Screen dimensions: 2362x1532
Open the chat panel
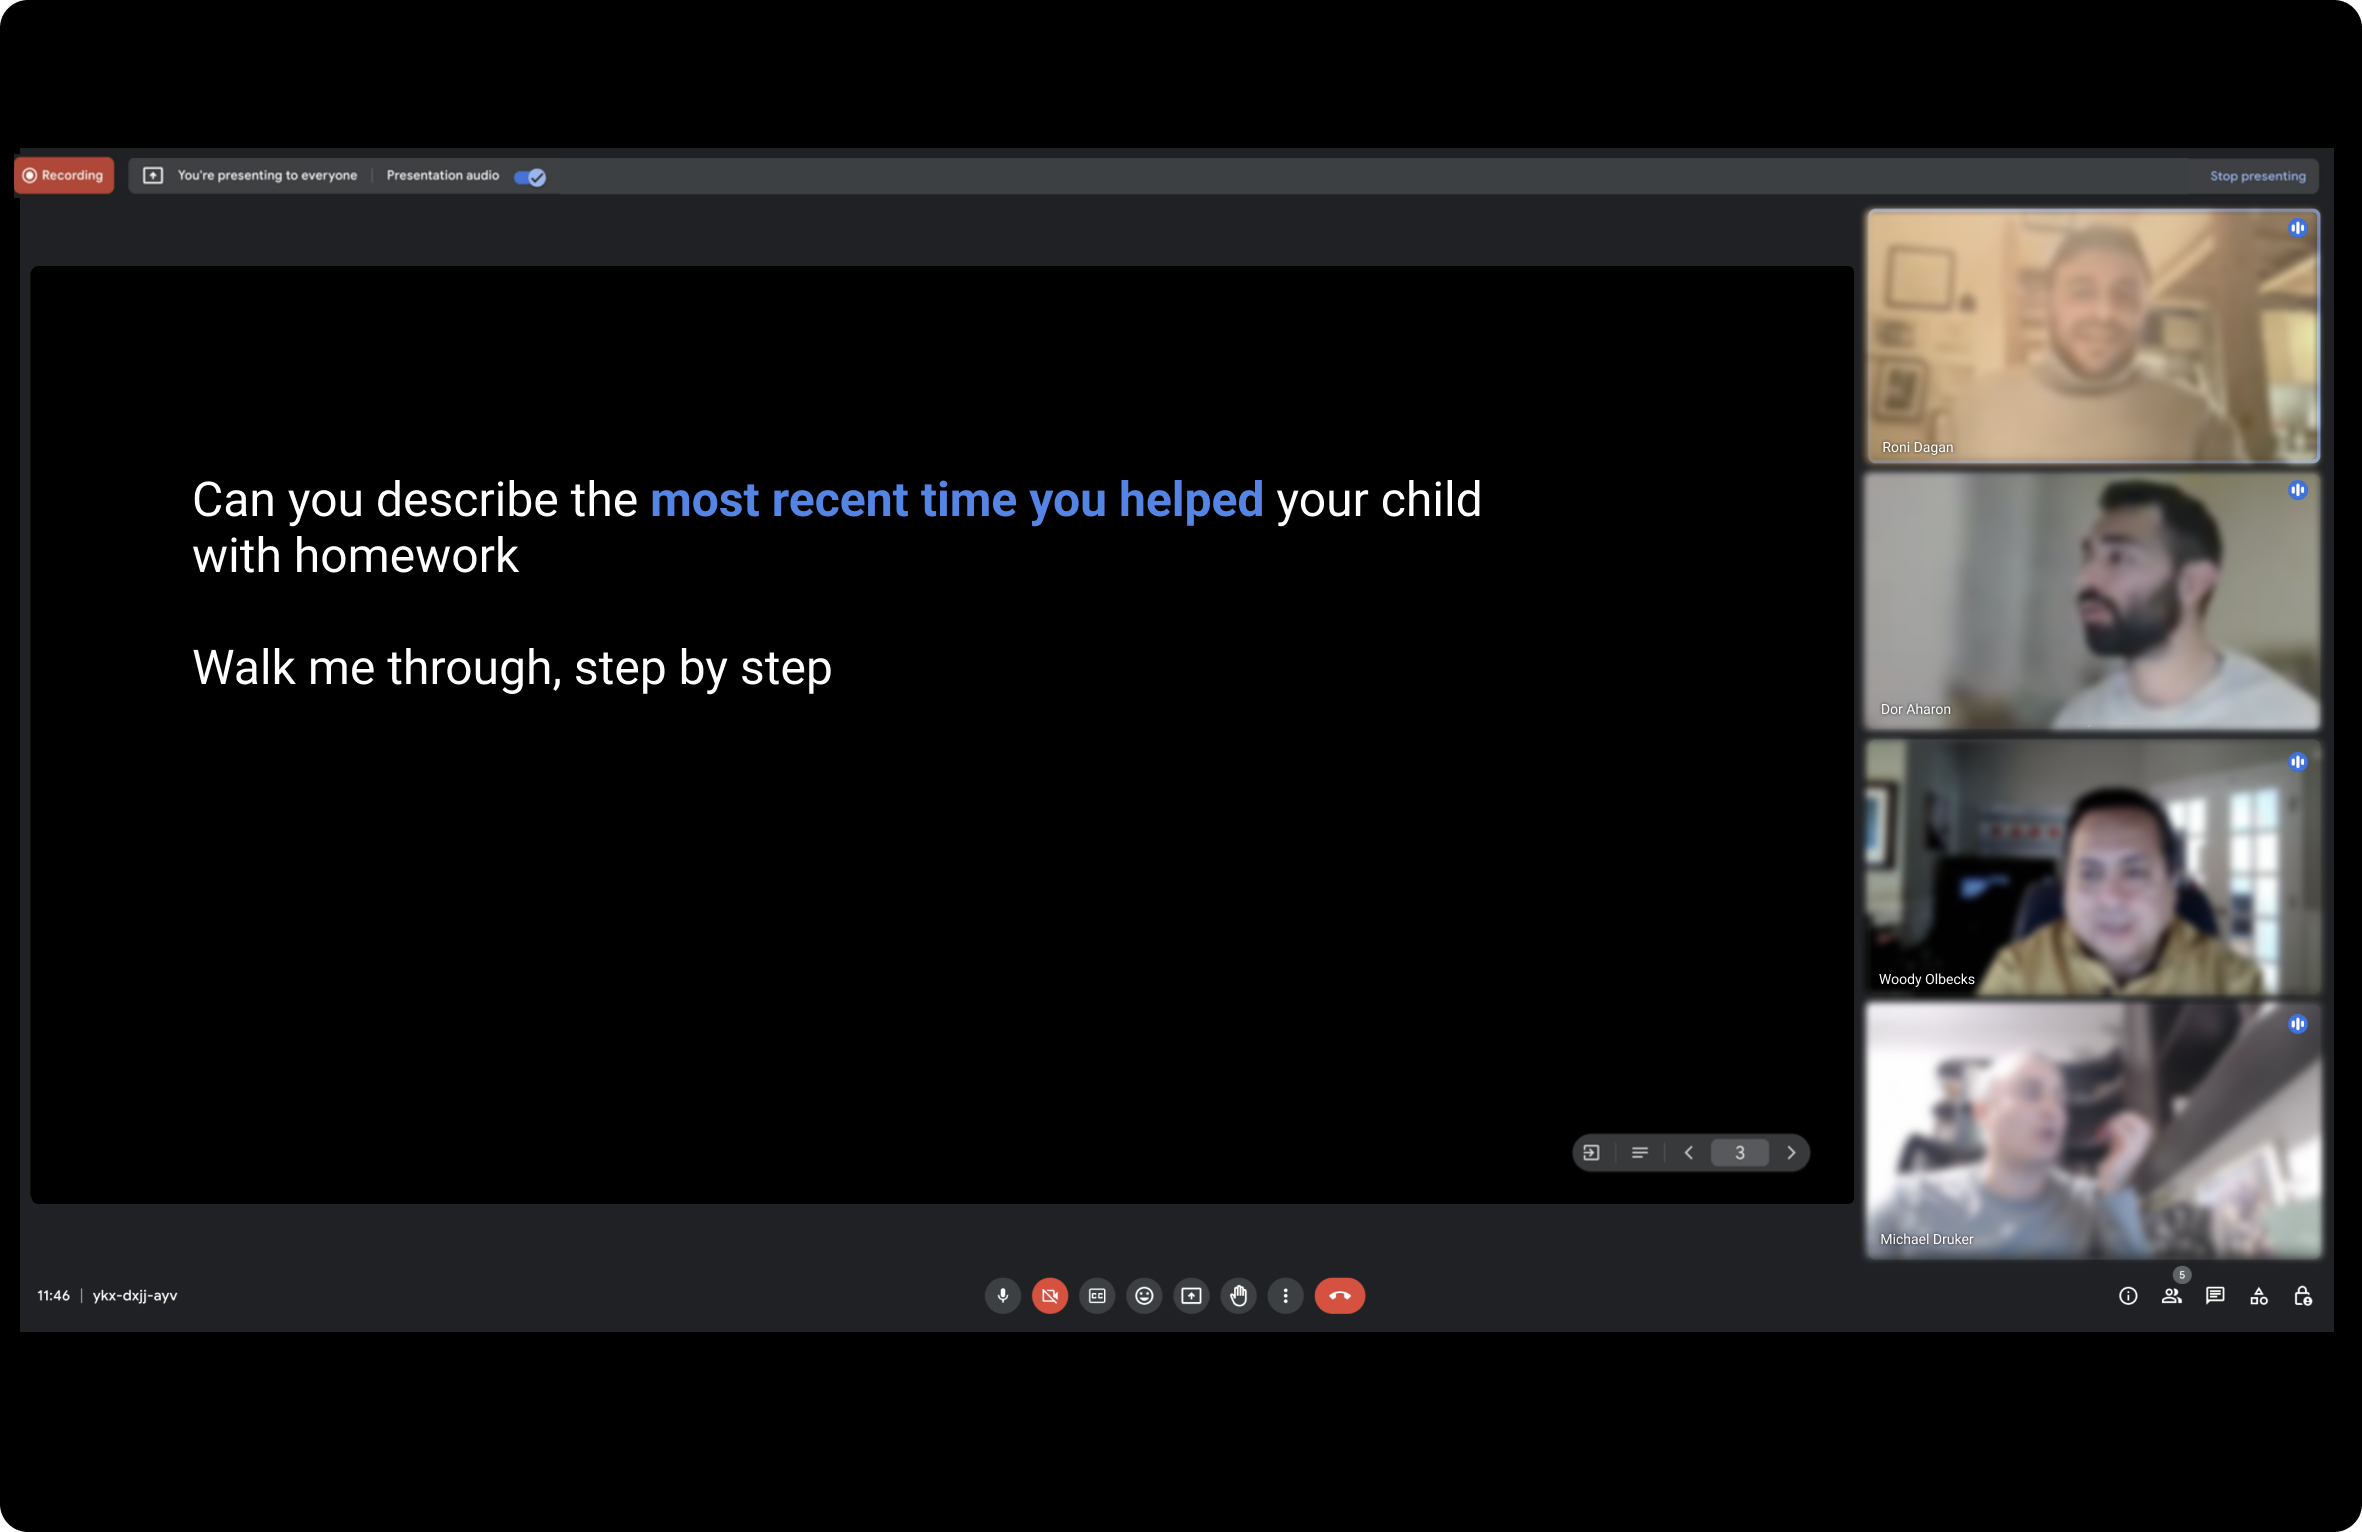point(2215,1296)
